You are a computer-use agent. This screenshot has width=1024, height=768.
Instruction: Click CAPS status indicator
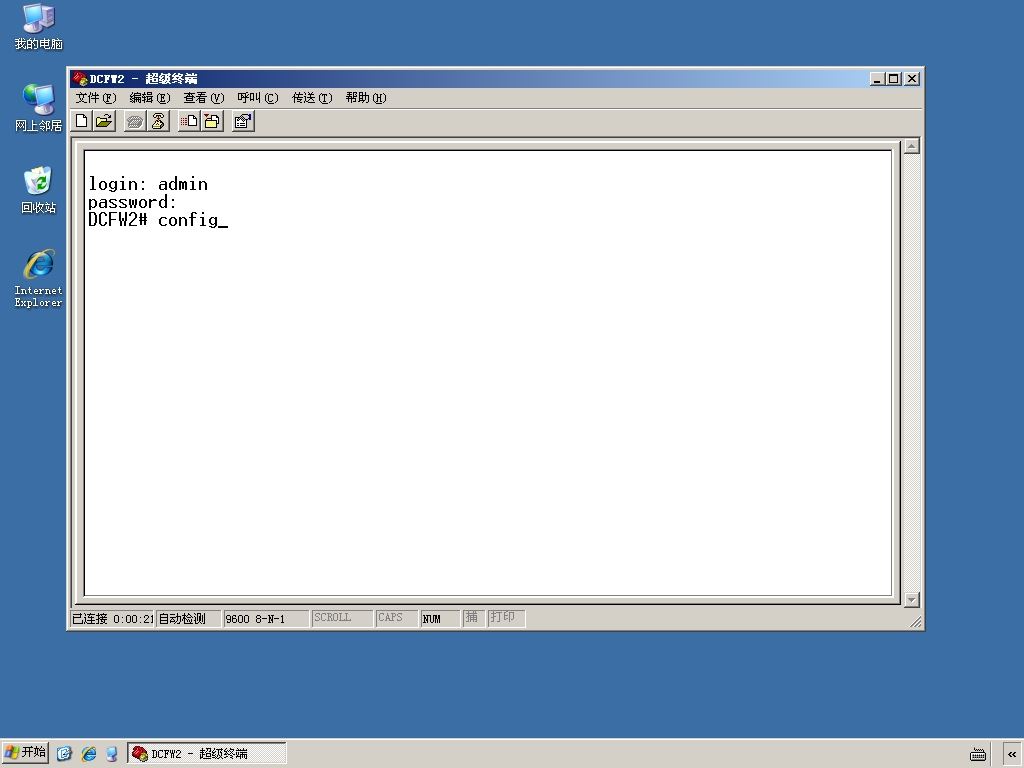[x=396, y=618]
